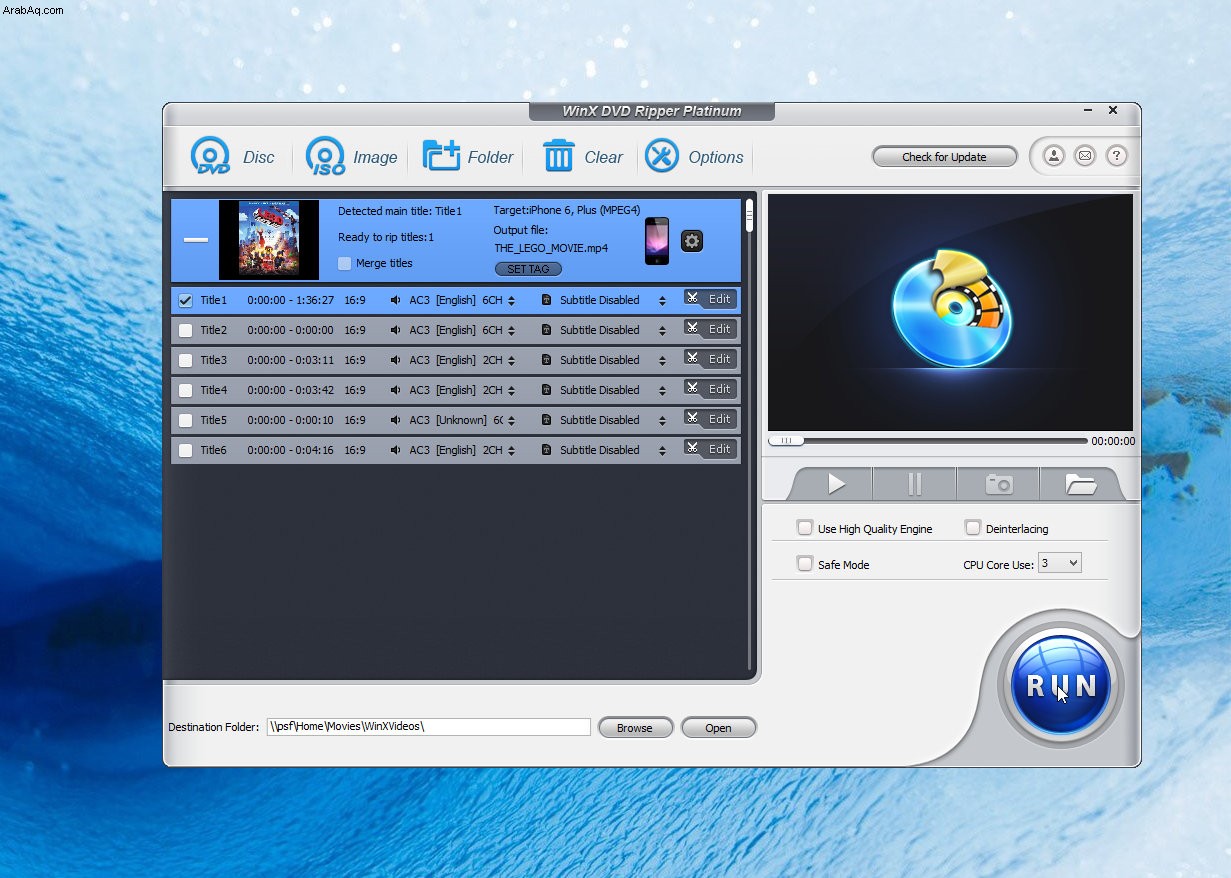Play the preview video
Image resolution: width=1231 pixels, height=878 pixels.
[x=836, y=484]
